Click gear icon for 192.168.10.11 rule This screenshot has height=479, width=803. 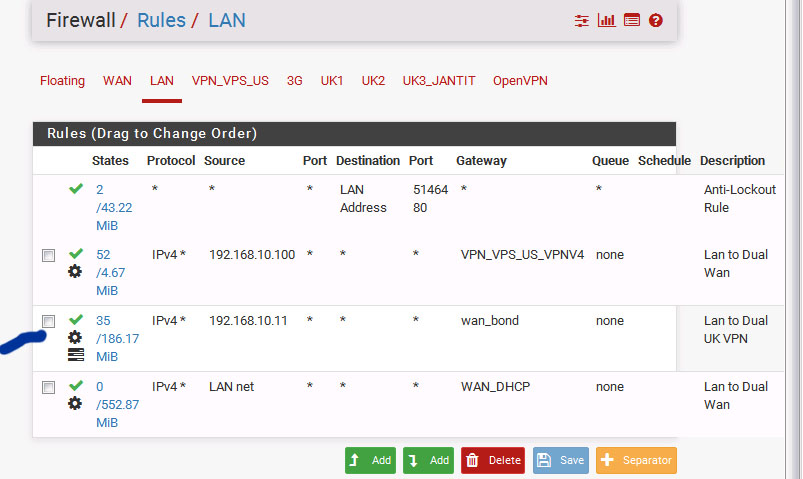(75, 338)
